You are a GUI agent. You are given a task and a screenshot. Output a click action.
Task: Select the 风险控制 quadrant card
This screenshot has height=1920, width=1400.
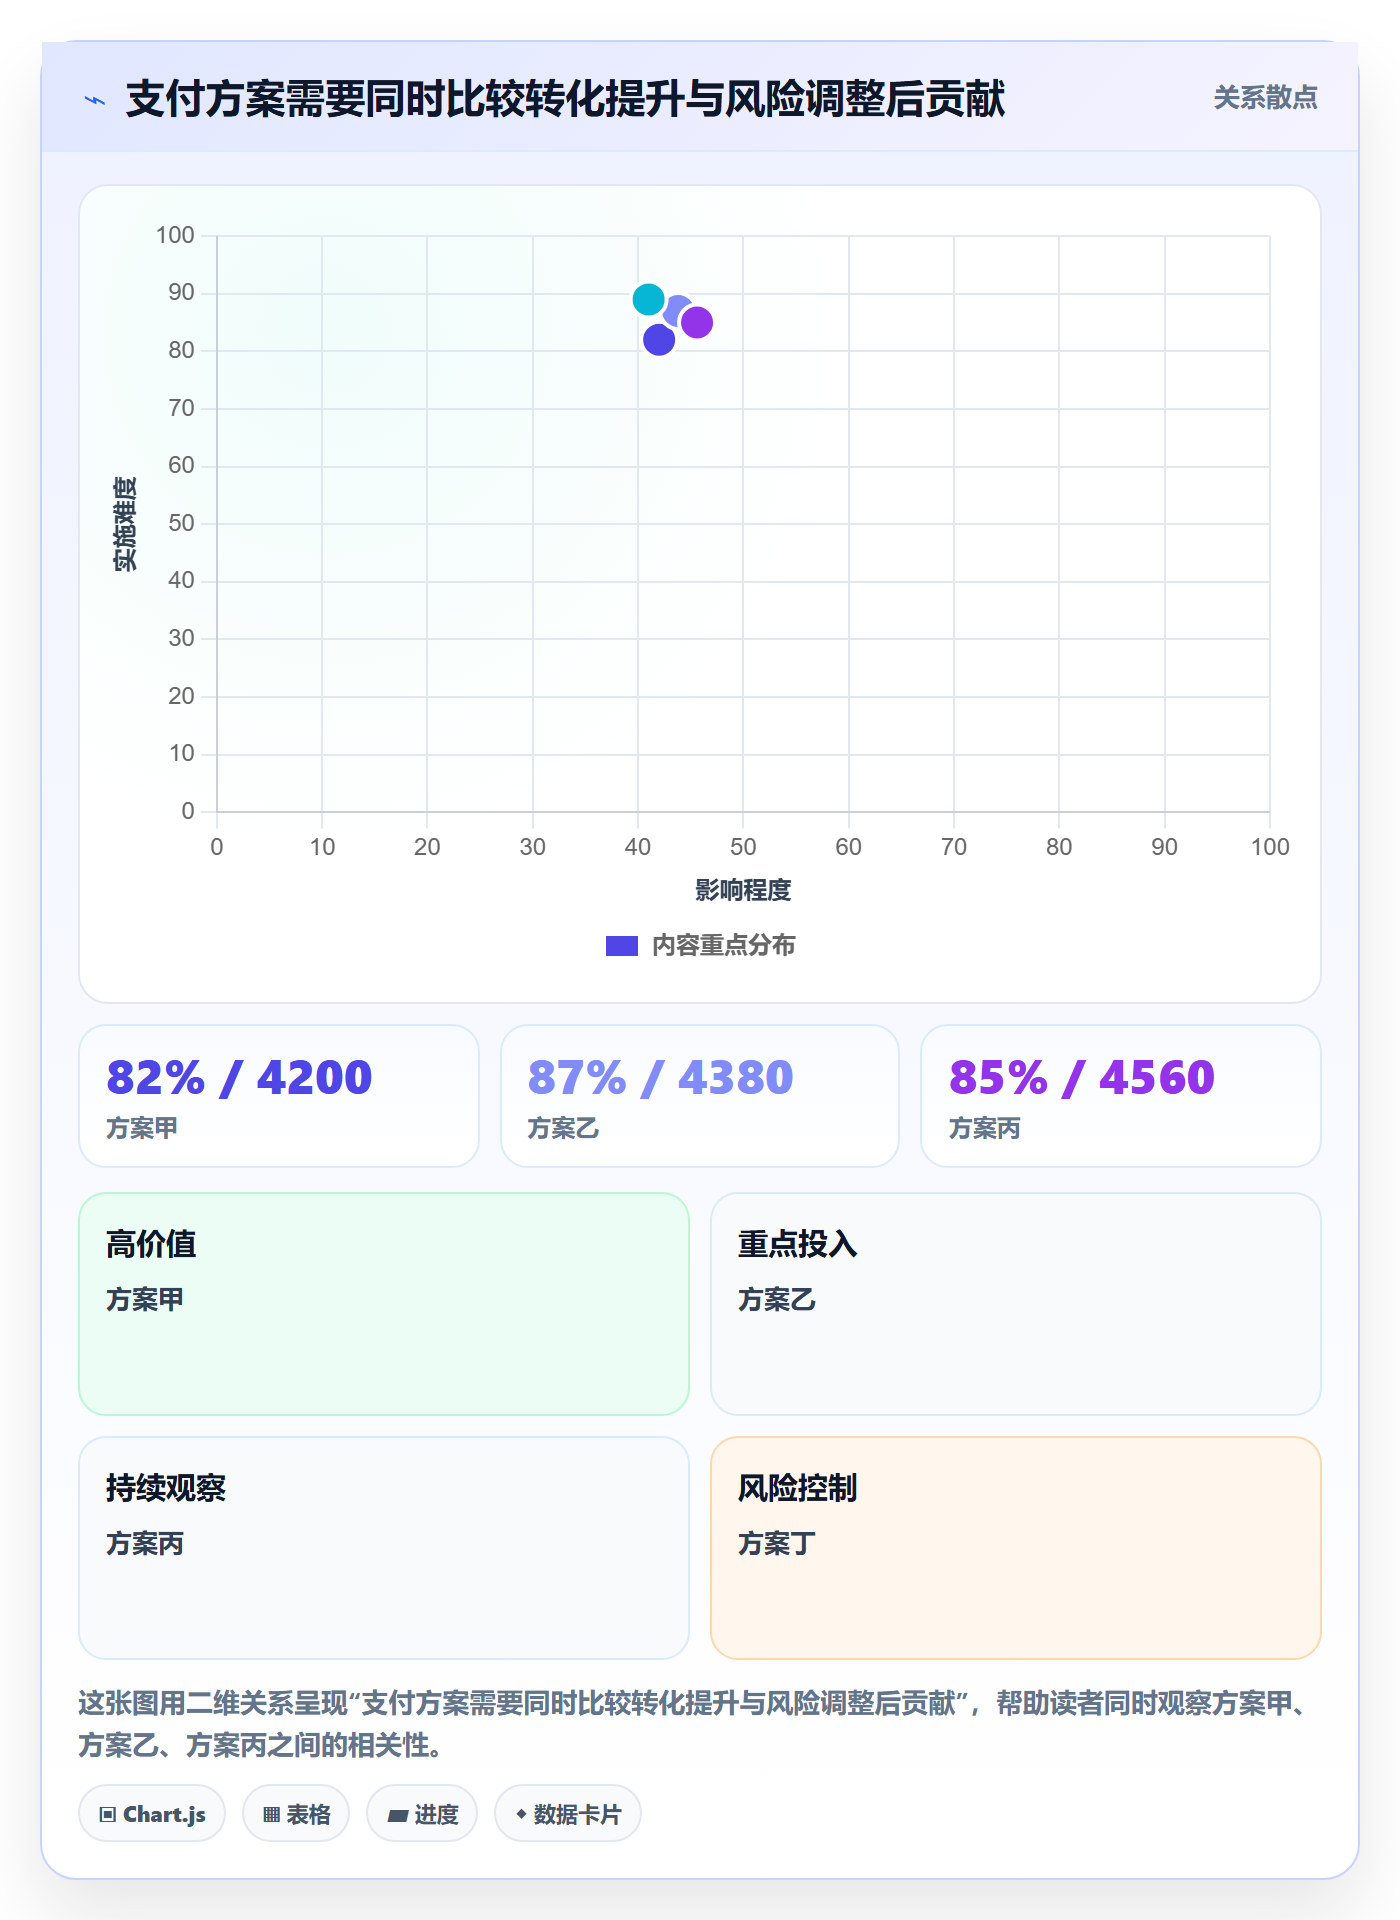1016,1548
